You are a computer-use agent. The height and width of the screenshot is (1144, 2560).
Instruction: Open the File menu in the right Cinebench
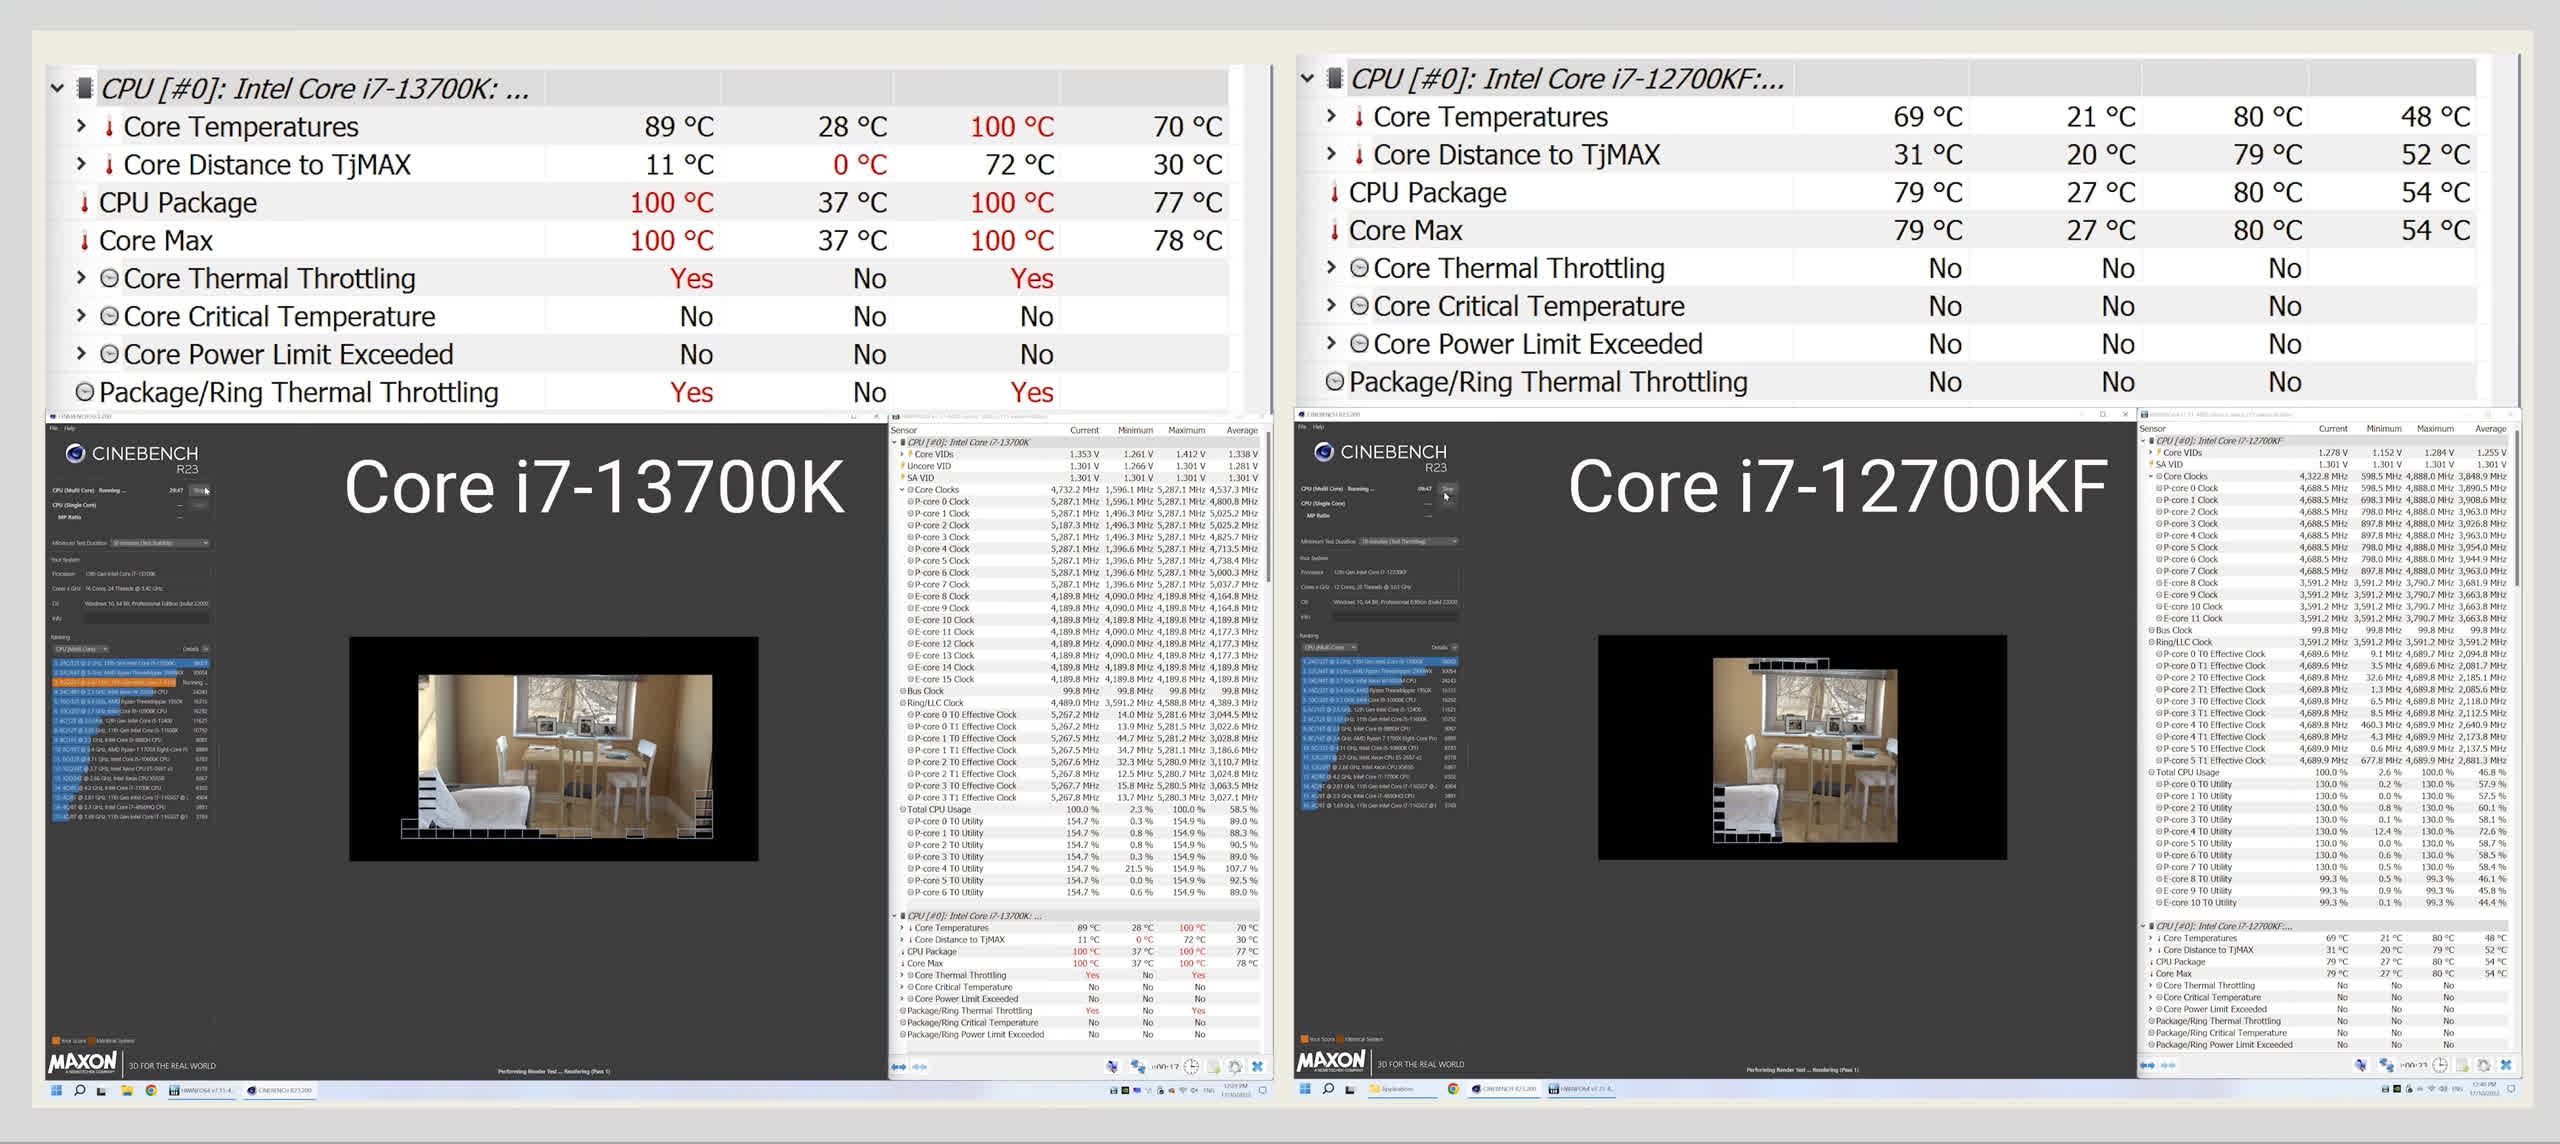pyautogui.click(x=1303, y=426)
